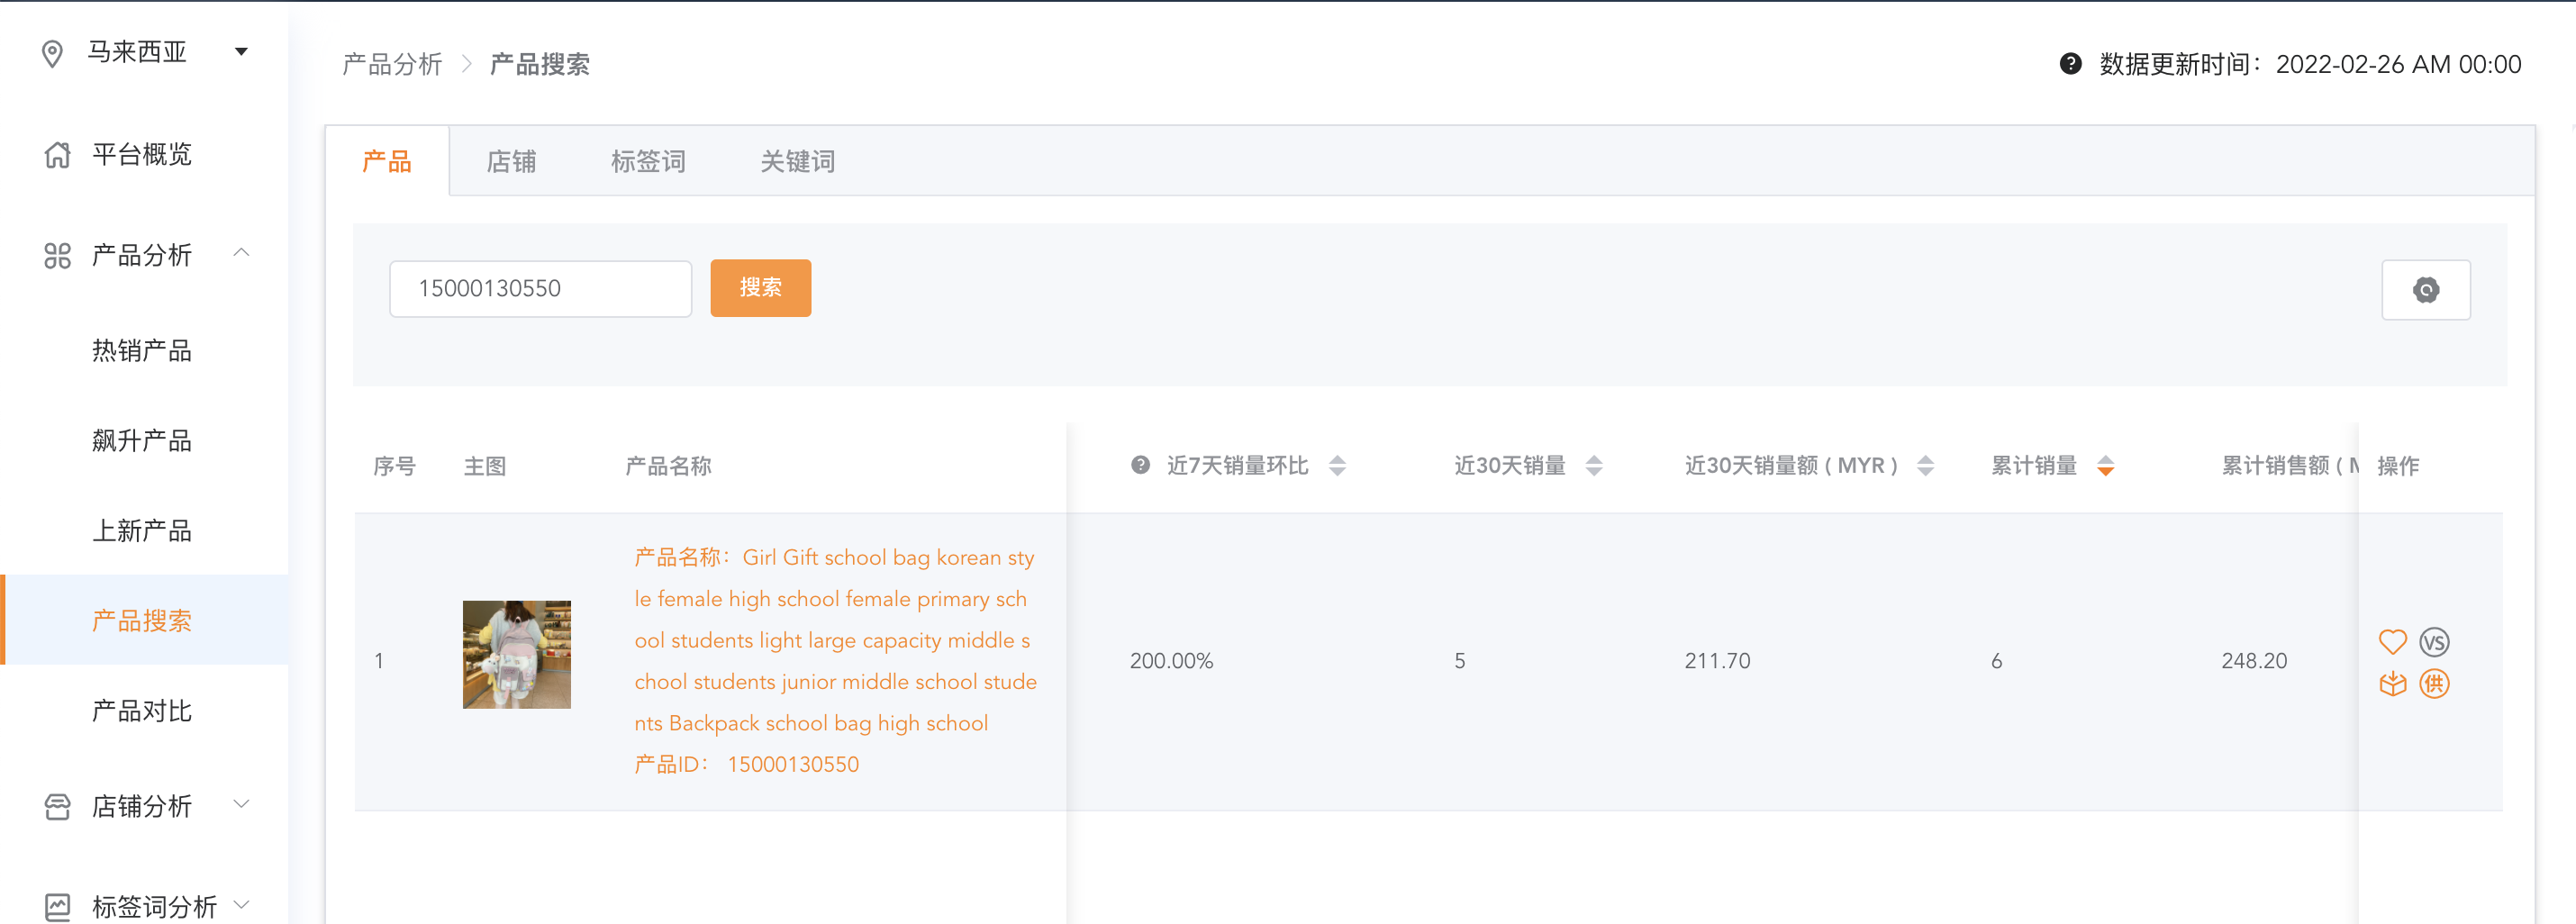Click the help icon beside 数据更新时间
This screenshot has height=924, width=2576.
click(2071, 64)
